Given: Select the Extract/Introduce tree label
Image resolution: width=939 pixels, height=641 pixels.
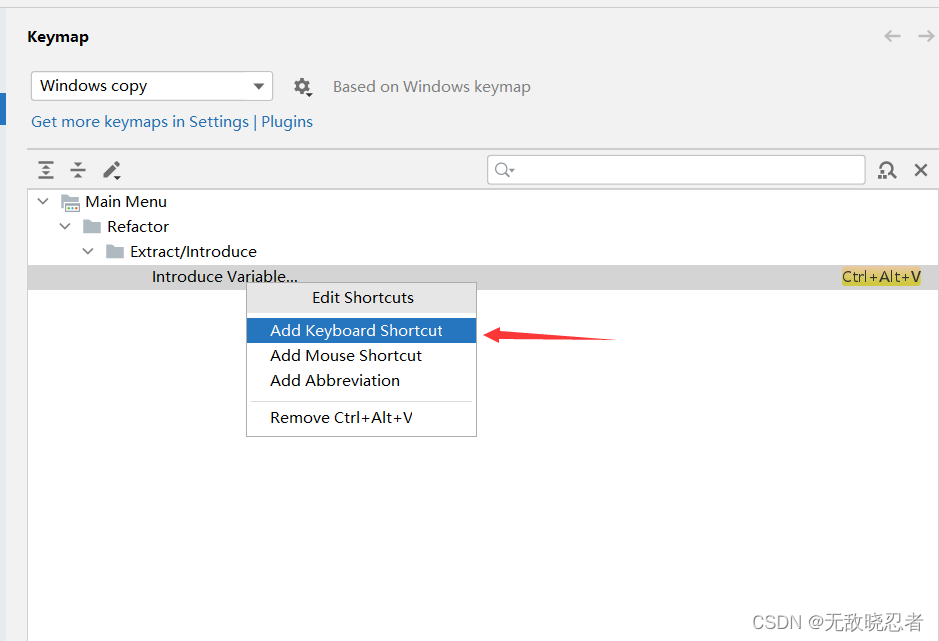Looking at the screenshot, I should point(193,252).
